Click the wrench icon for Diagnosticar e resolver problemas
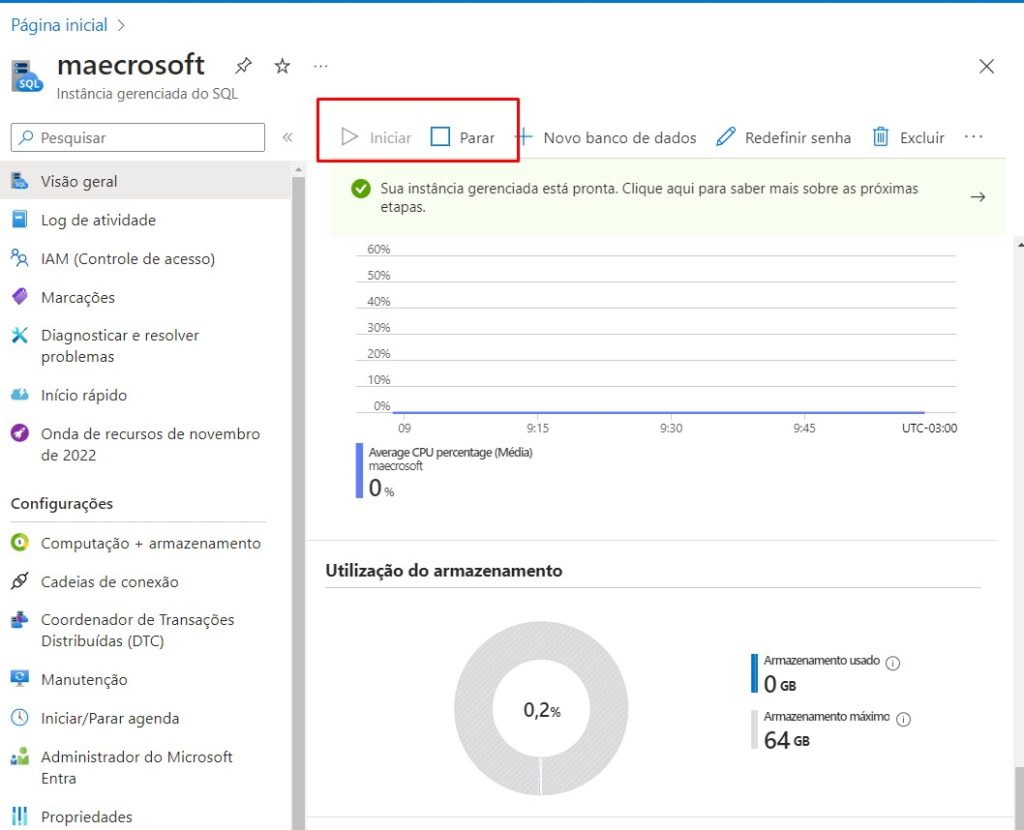Viewport: 1024px width, 830px height. point(19,335)
